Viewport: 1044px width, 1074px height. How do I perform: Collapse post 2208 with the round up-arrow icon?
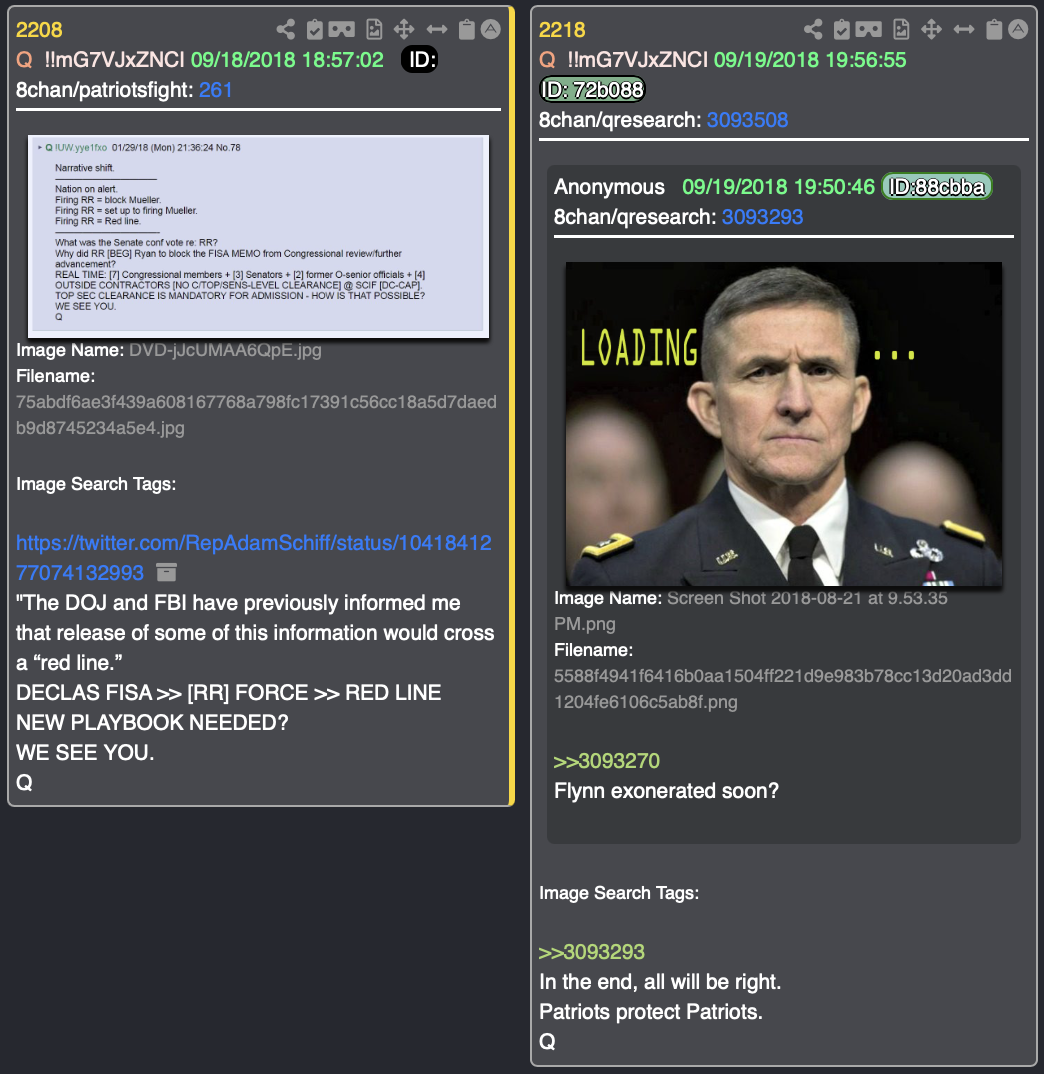pyautogui.click(x=490, y=29)
